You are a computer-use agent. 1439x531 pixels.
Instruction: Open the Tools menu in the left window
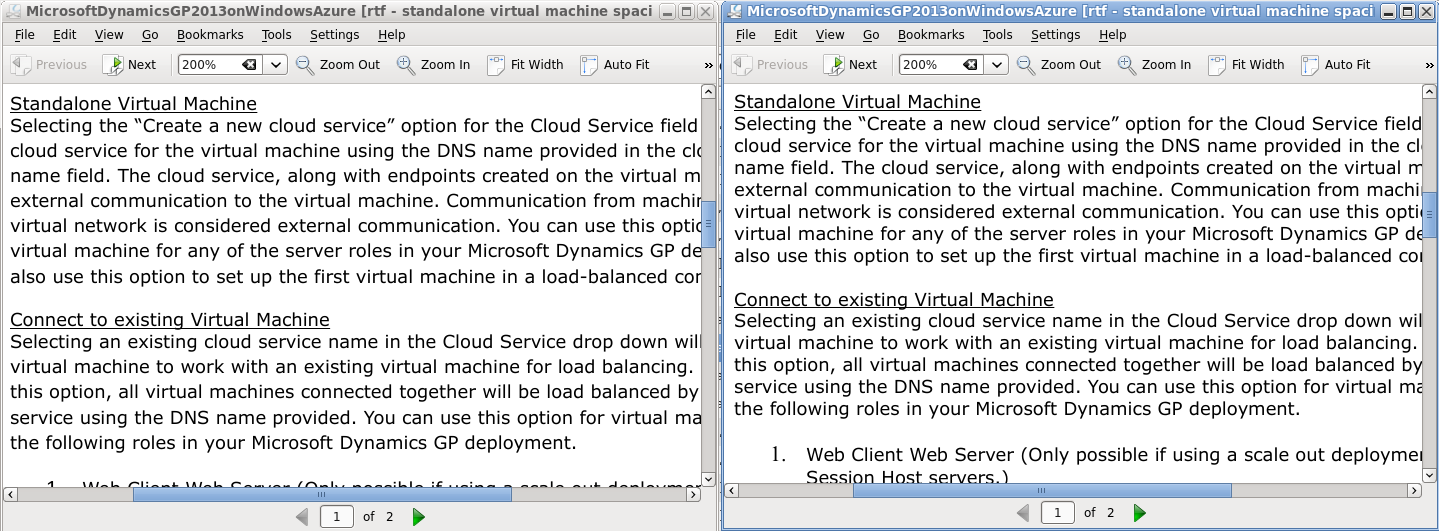pos(277,34)
